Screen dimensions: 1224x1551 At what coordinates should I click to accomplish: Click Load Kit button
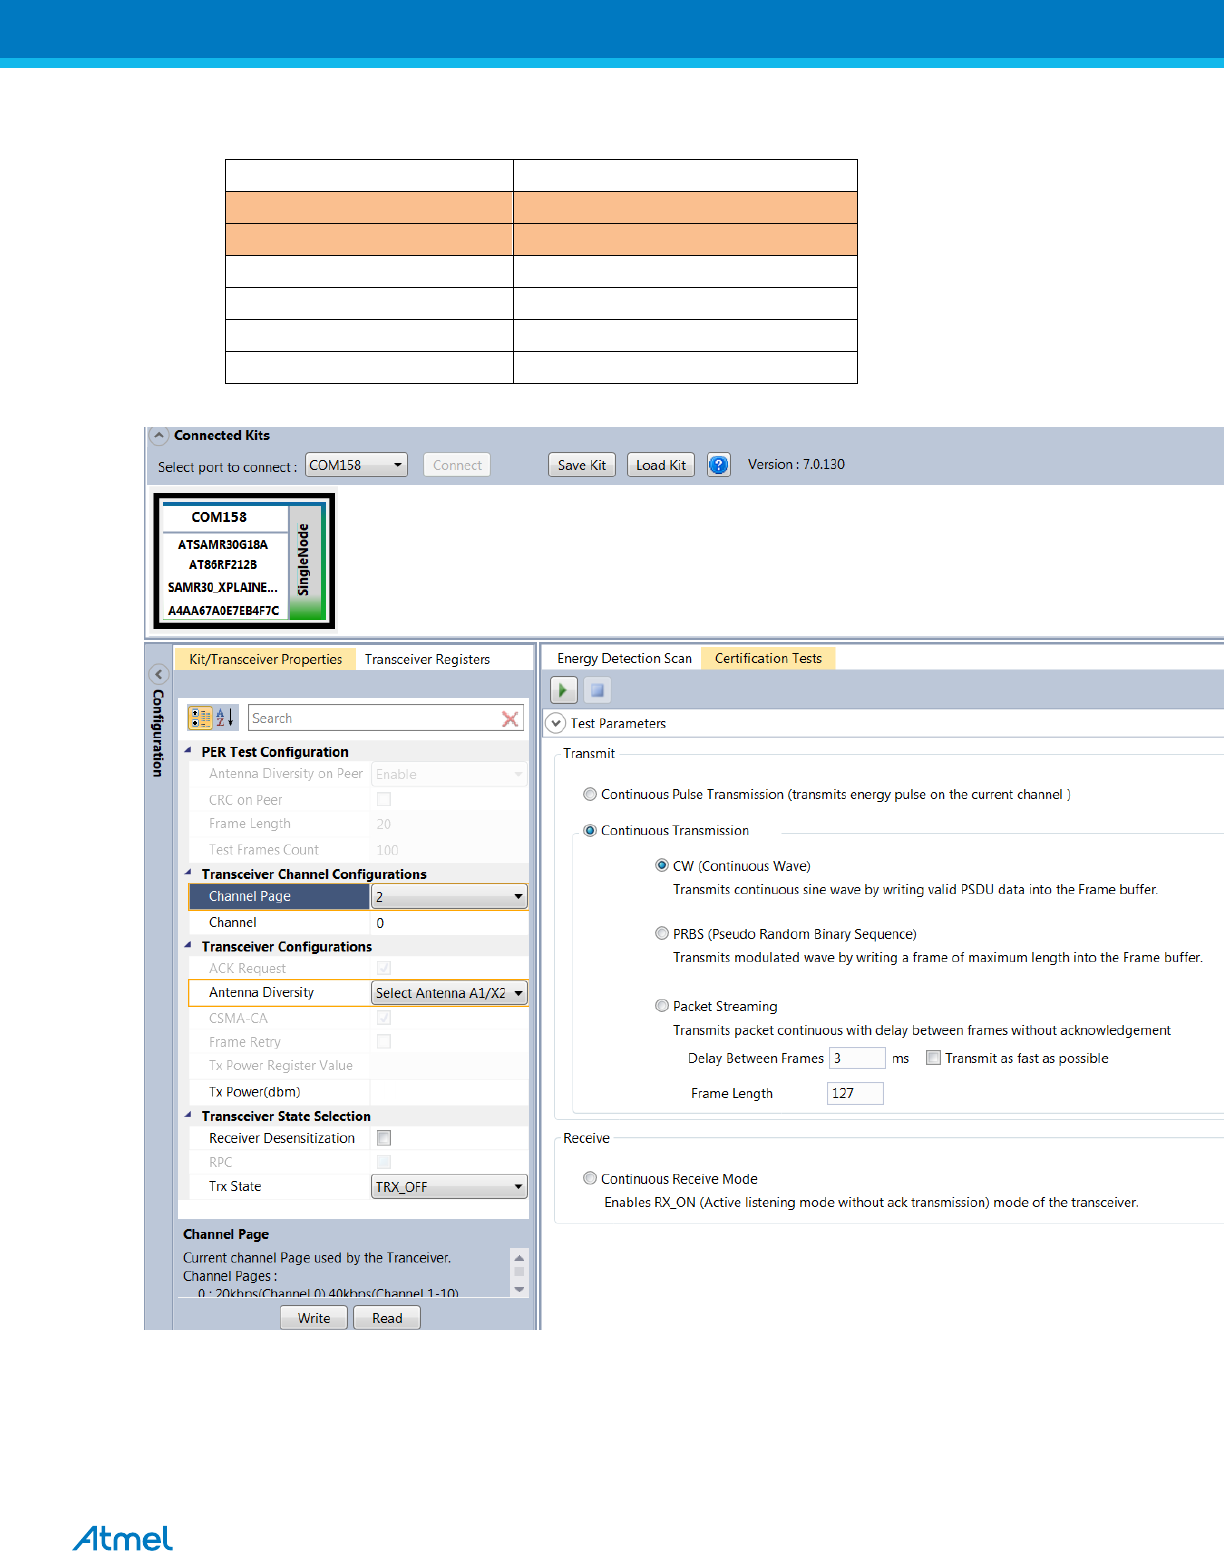[x=661, y=465]
